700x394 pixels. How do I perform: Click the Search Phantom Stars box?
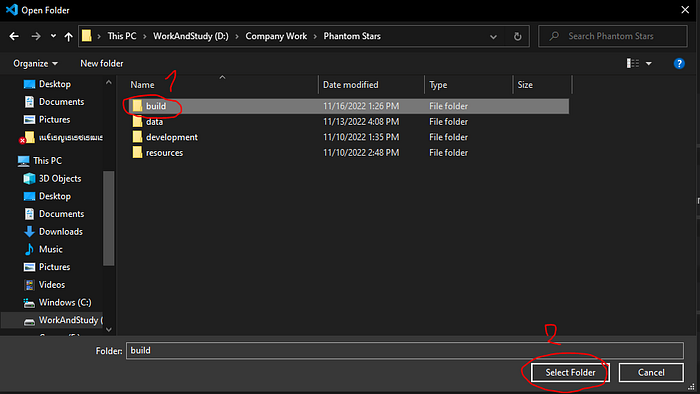612,36
